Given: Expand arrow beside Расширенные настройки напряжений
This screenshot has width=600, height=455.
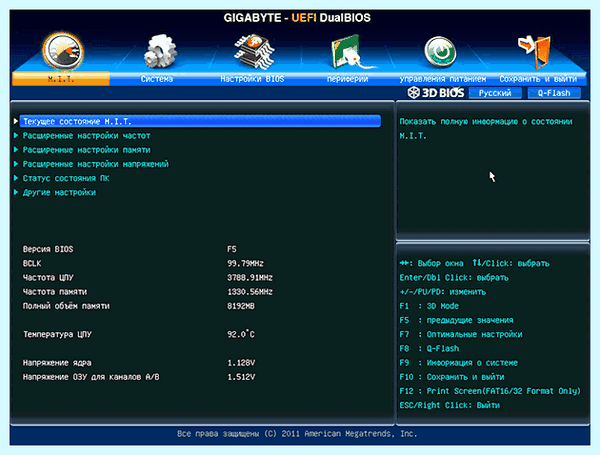Looking at the screenshot, I should click(16, 163).
